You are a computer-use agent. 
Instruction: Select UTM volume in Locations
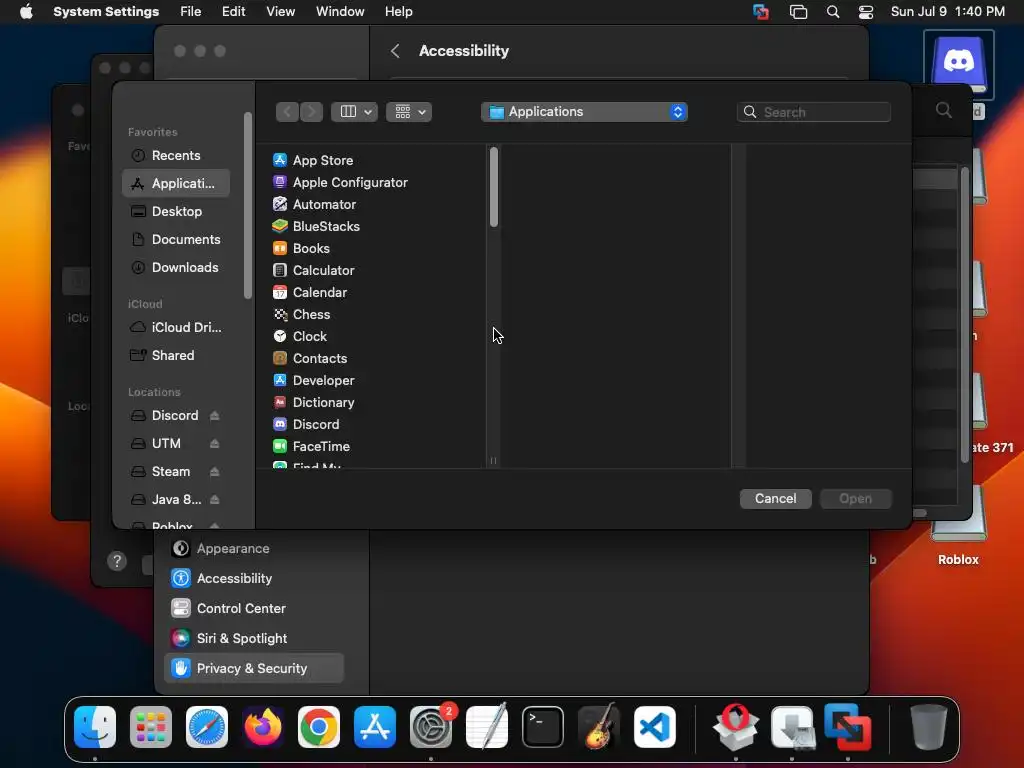(x=166, y=443)
